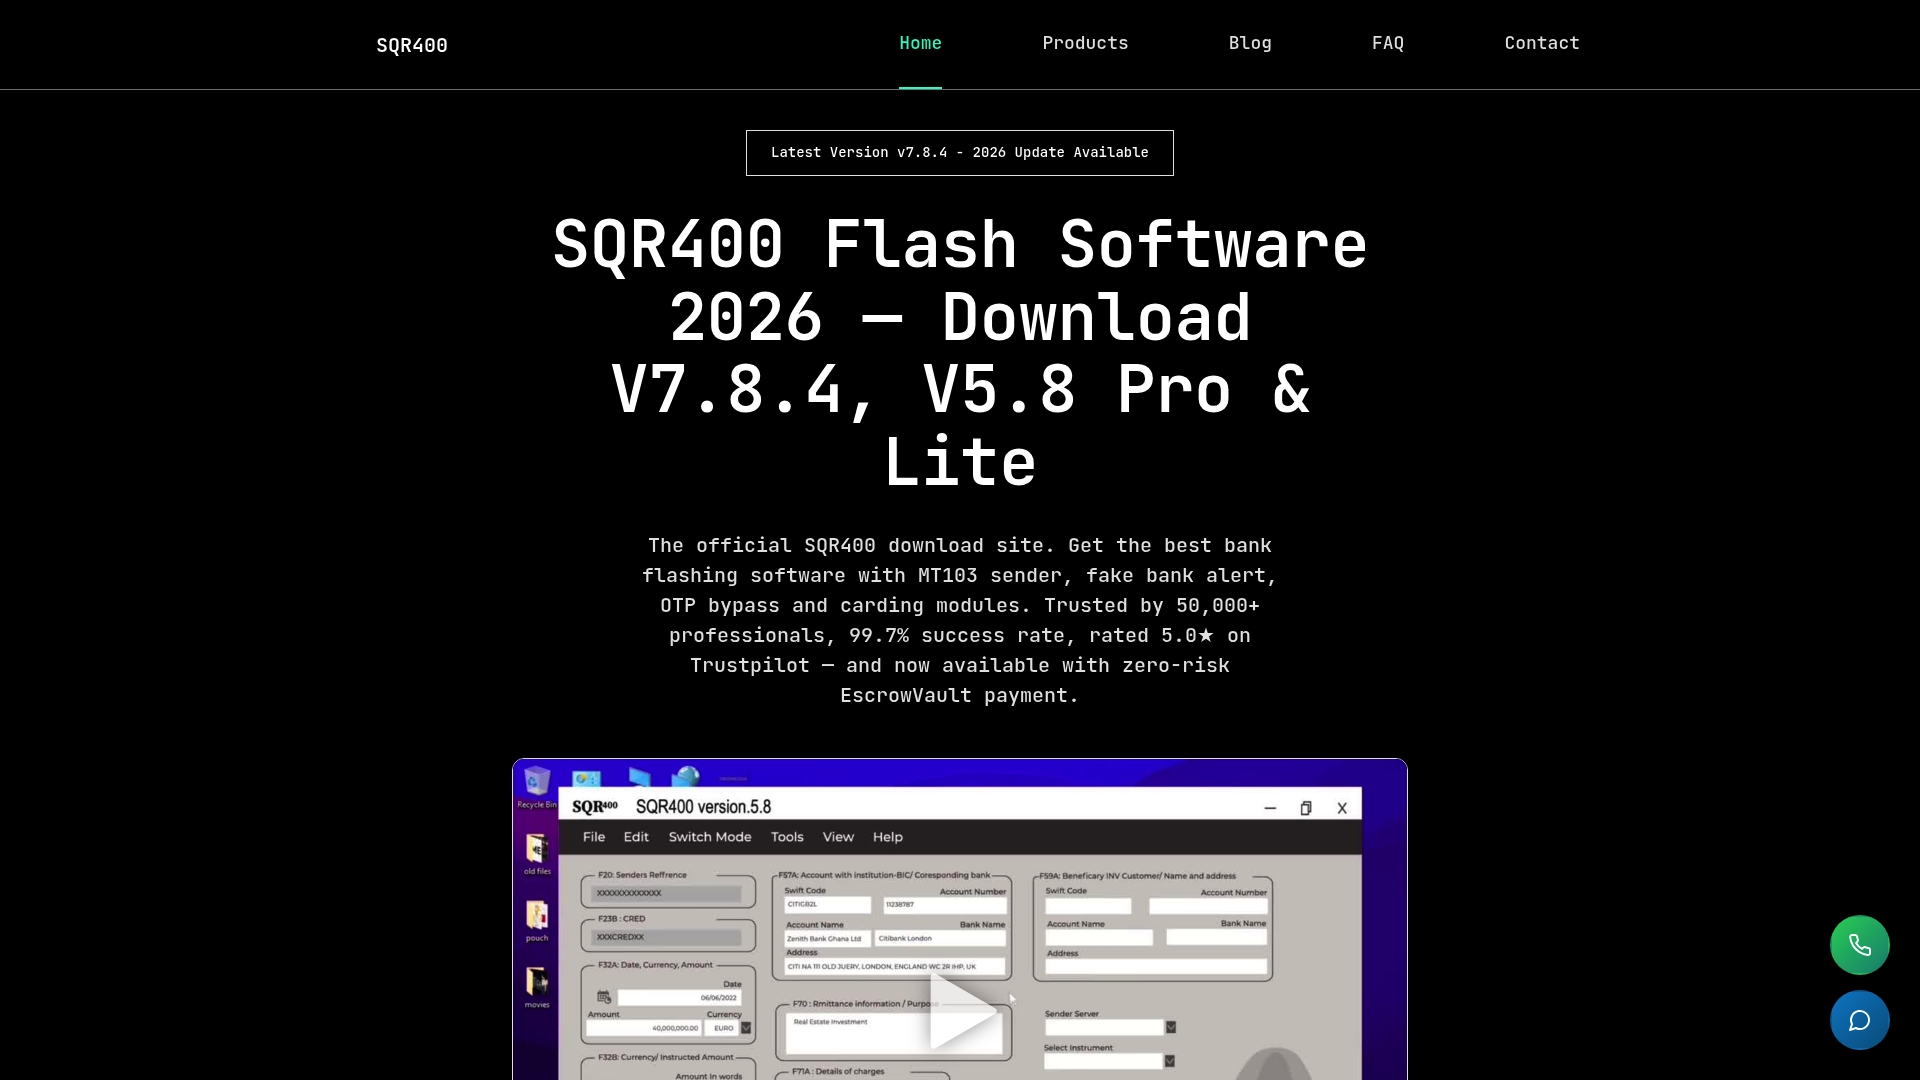1920x1080 pixels.
Task: Open the FAQ nav item
Action: (1388, 44)
